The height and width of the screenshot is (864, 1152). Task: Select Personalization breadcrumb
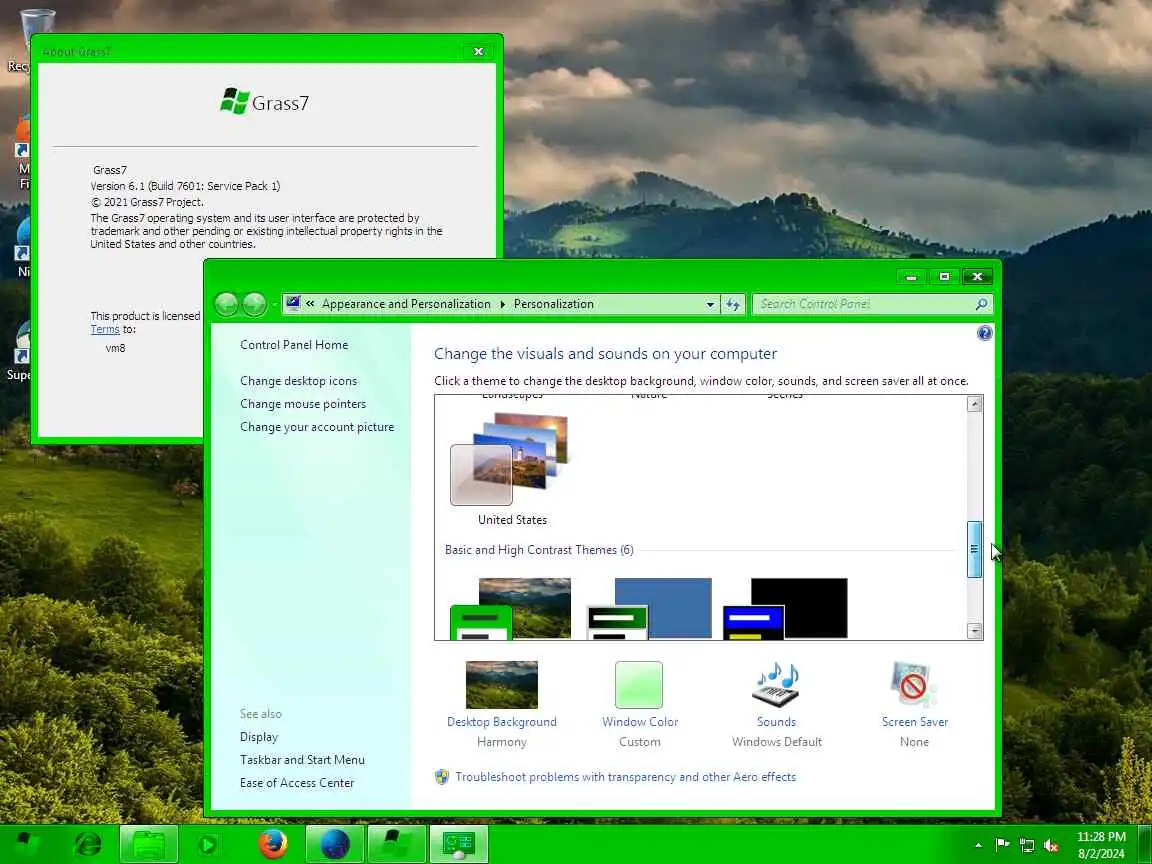554,304
